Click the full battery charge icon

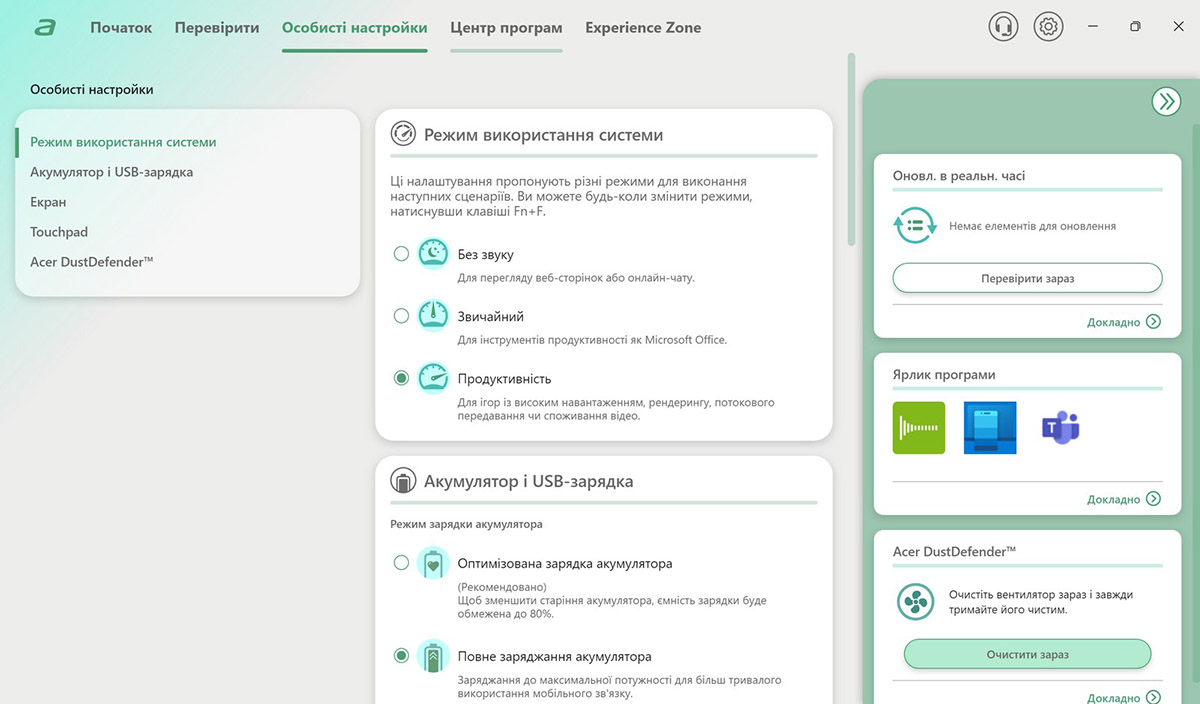click(433, 656)
